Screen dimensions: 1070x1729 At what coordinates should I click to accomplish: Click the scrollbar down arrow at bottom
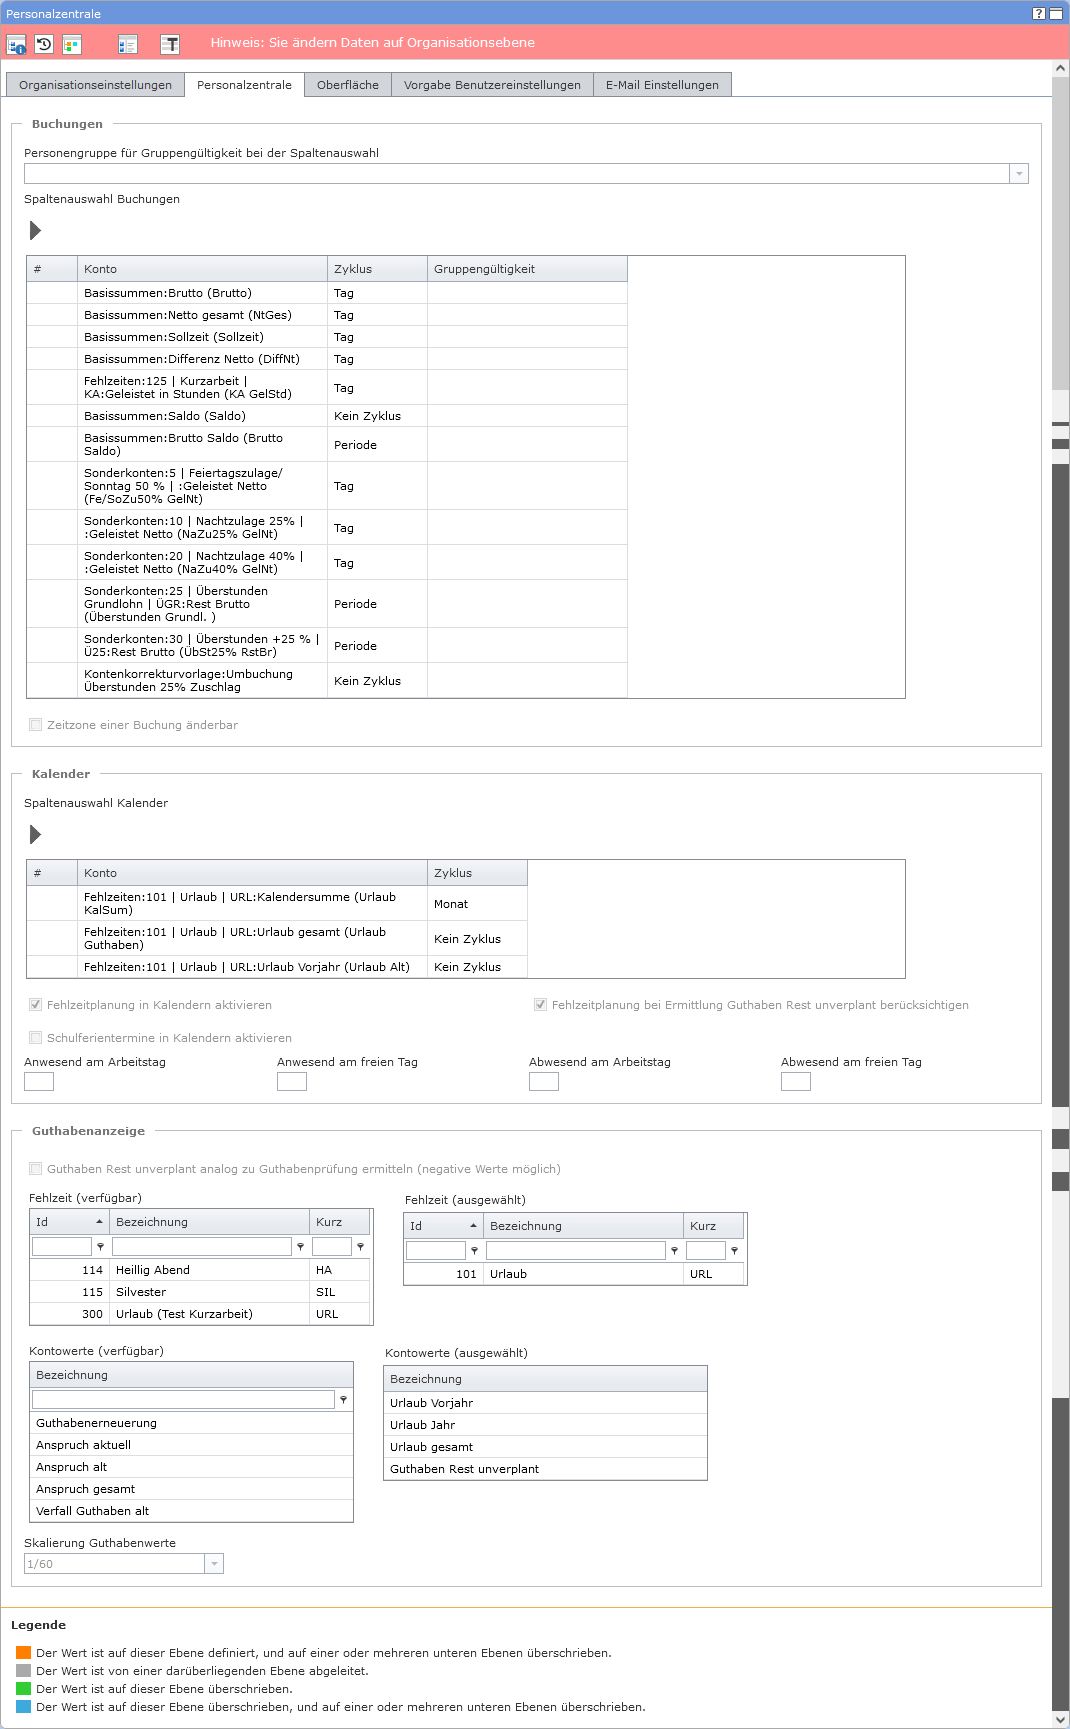(1060, 1719)
